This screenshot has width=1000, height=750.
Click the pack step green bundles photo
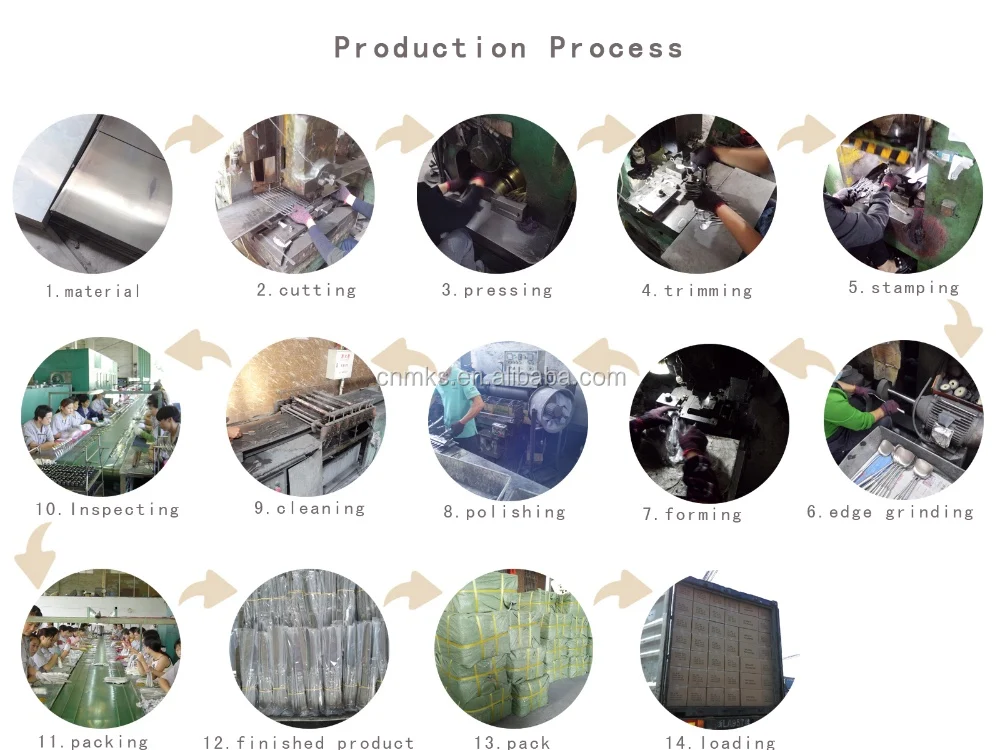pos(514,649)
